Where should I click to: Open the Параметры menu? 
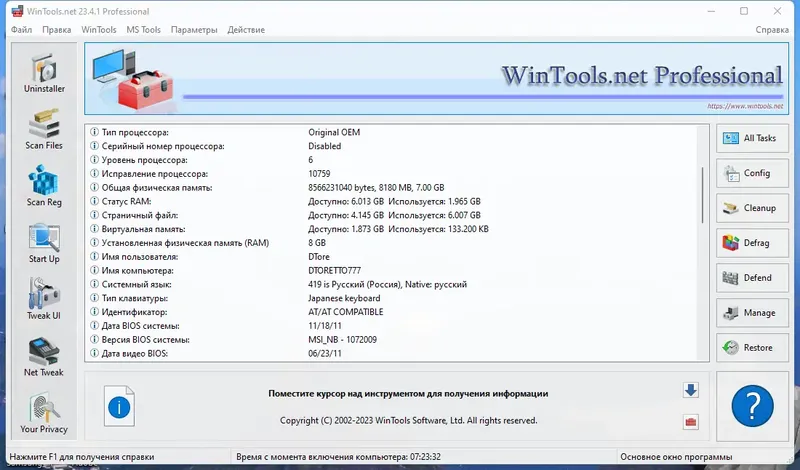194,30
